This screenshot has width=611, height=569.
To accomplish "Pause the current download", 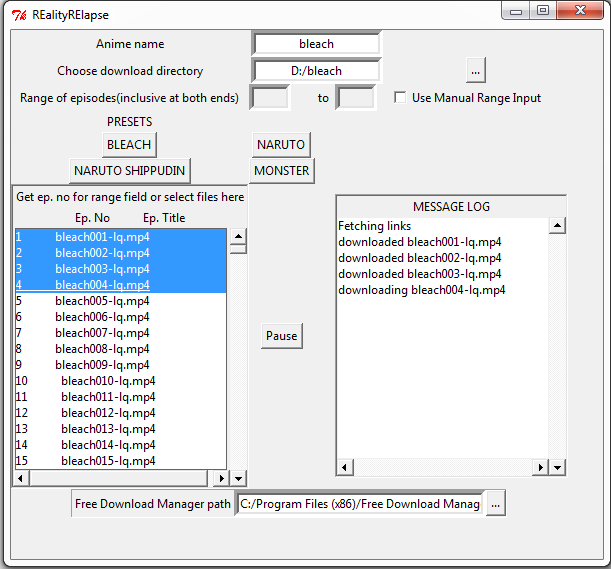I will click(x=281, y=336).
